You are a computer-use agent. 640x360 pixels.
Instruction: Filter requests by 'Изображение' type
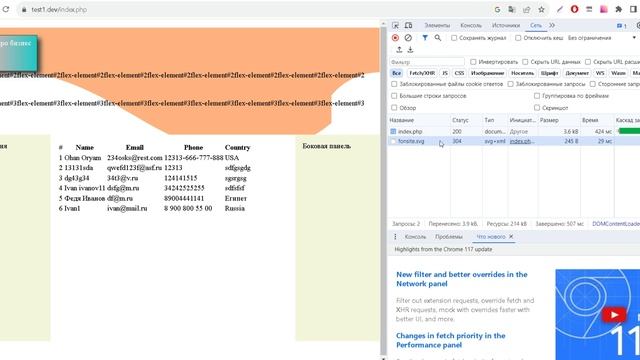pos(488,73)
